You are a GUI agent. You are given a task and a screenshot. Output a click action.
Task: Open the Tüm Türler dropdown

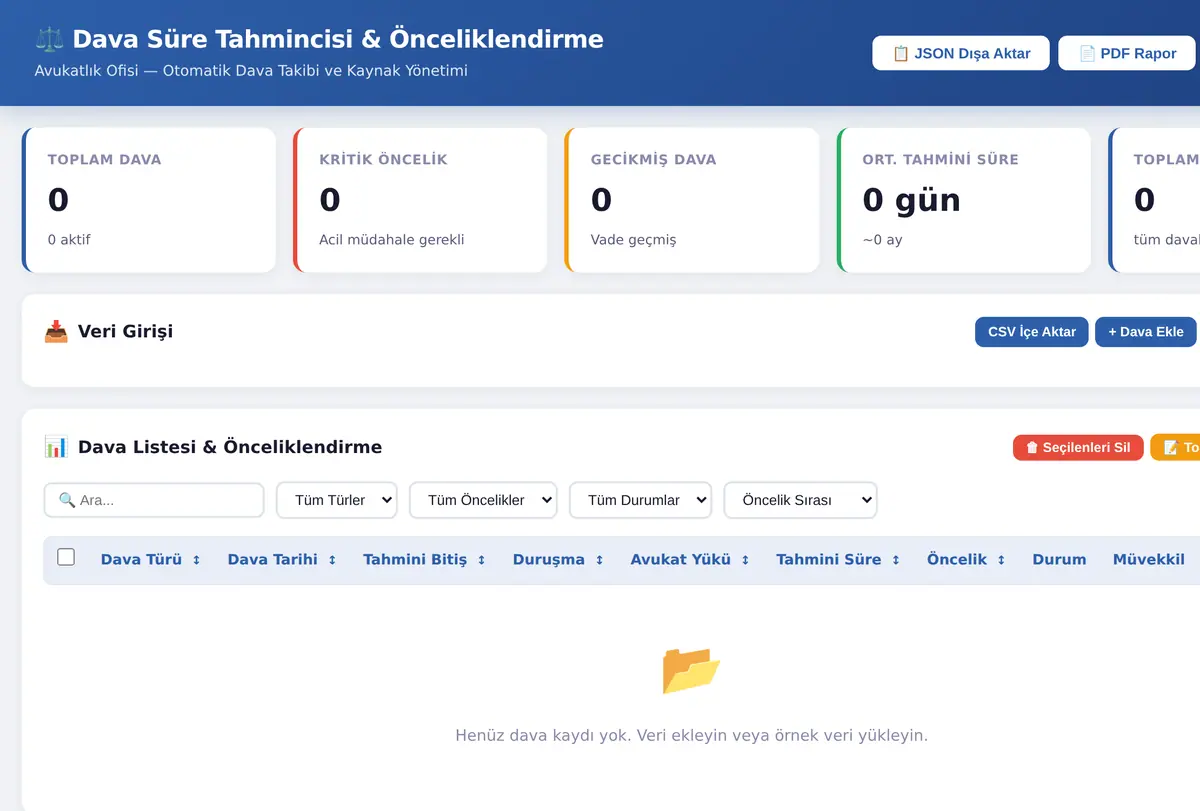pos(337,500)
